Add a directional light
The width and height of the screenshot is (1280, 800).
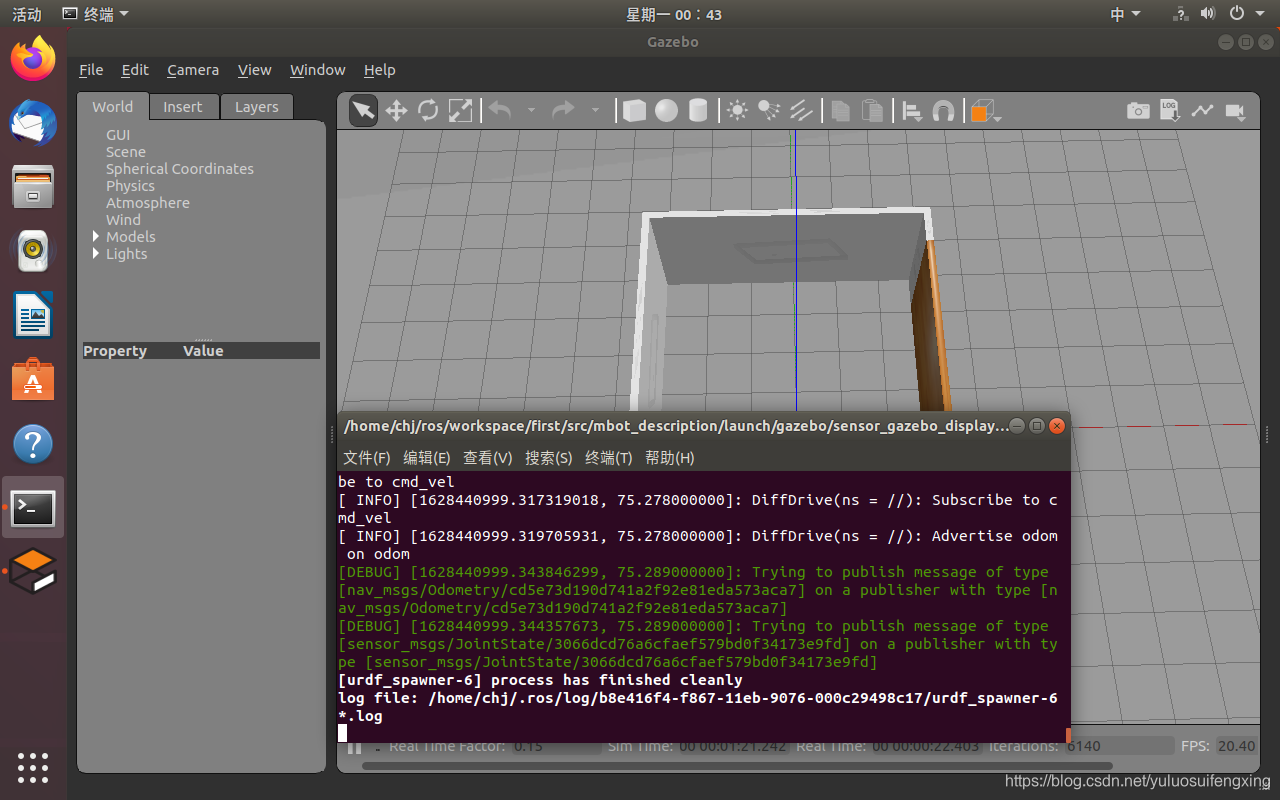[x=801, y=110]
